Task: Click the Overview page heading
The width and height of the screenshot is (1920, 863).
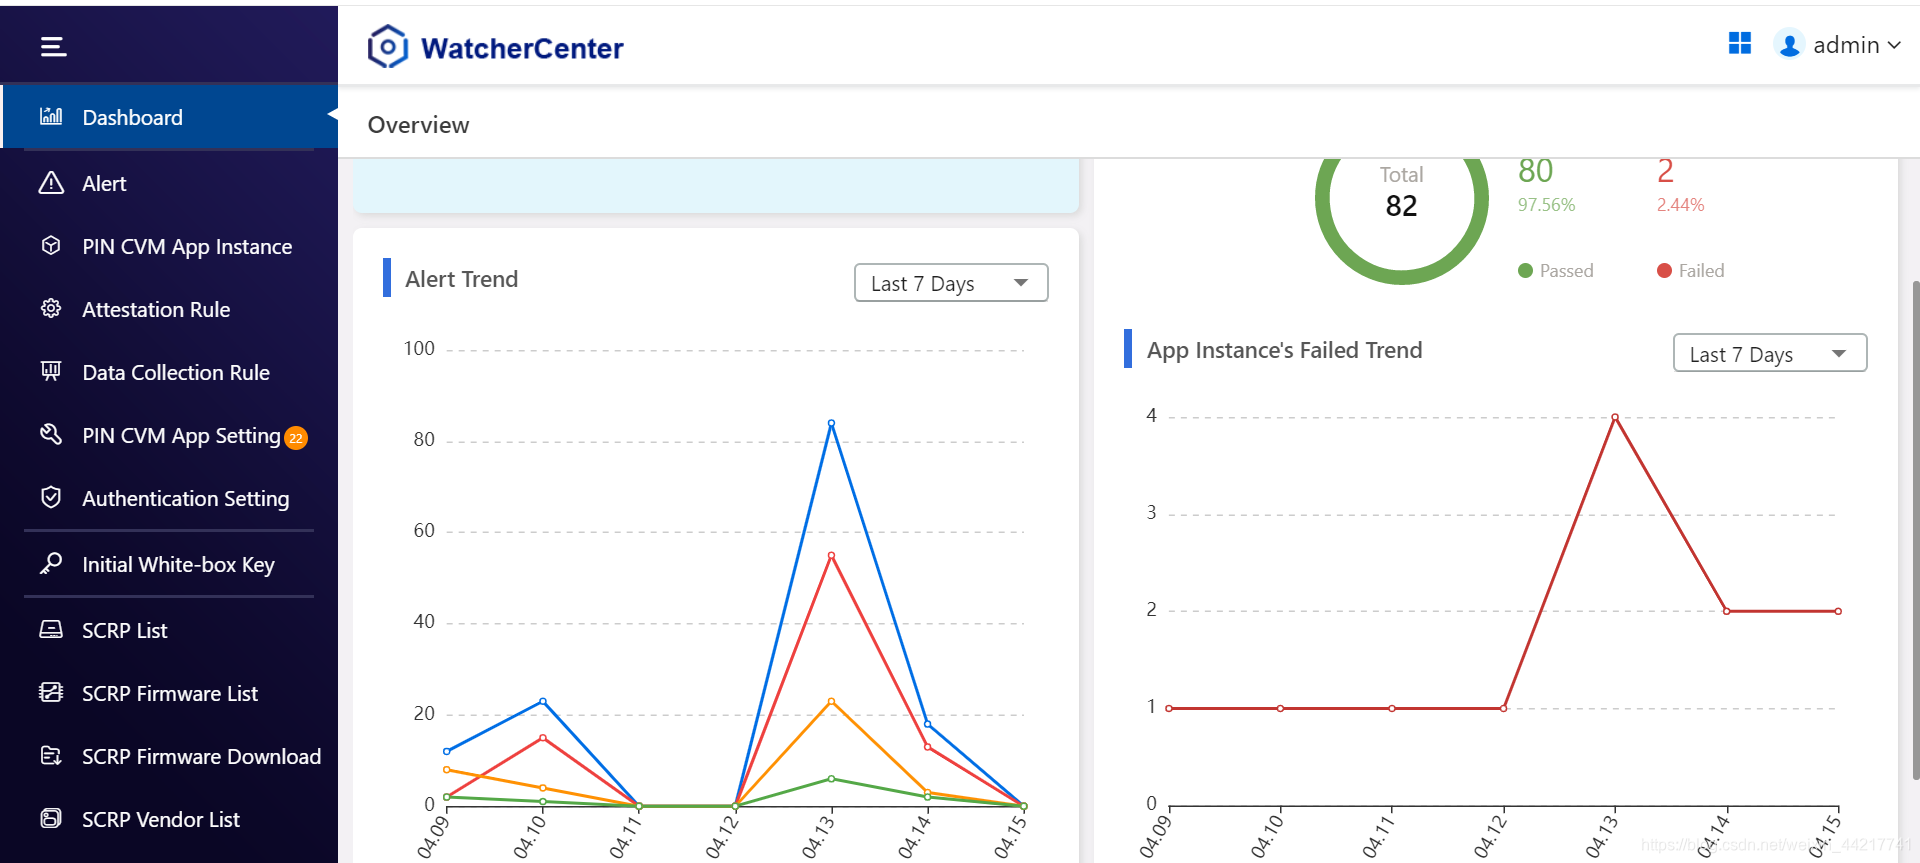Action: tap(418, 125)
